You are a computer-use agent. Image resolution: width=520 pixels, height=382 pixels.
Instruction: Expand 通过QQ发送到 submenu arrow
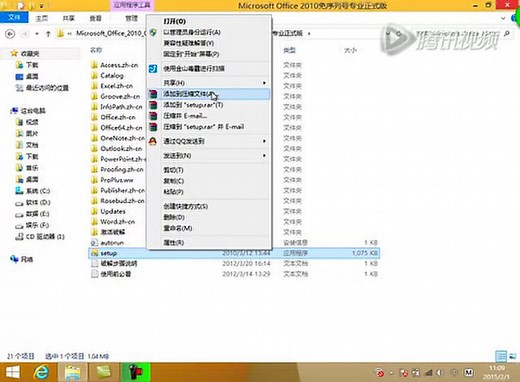tap(264, 141)
